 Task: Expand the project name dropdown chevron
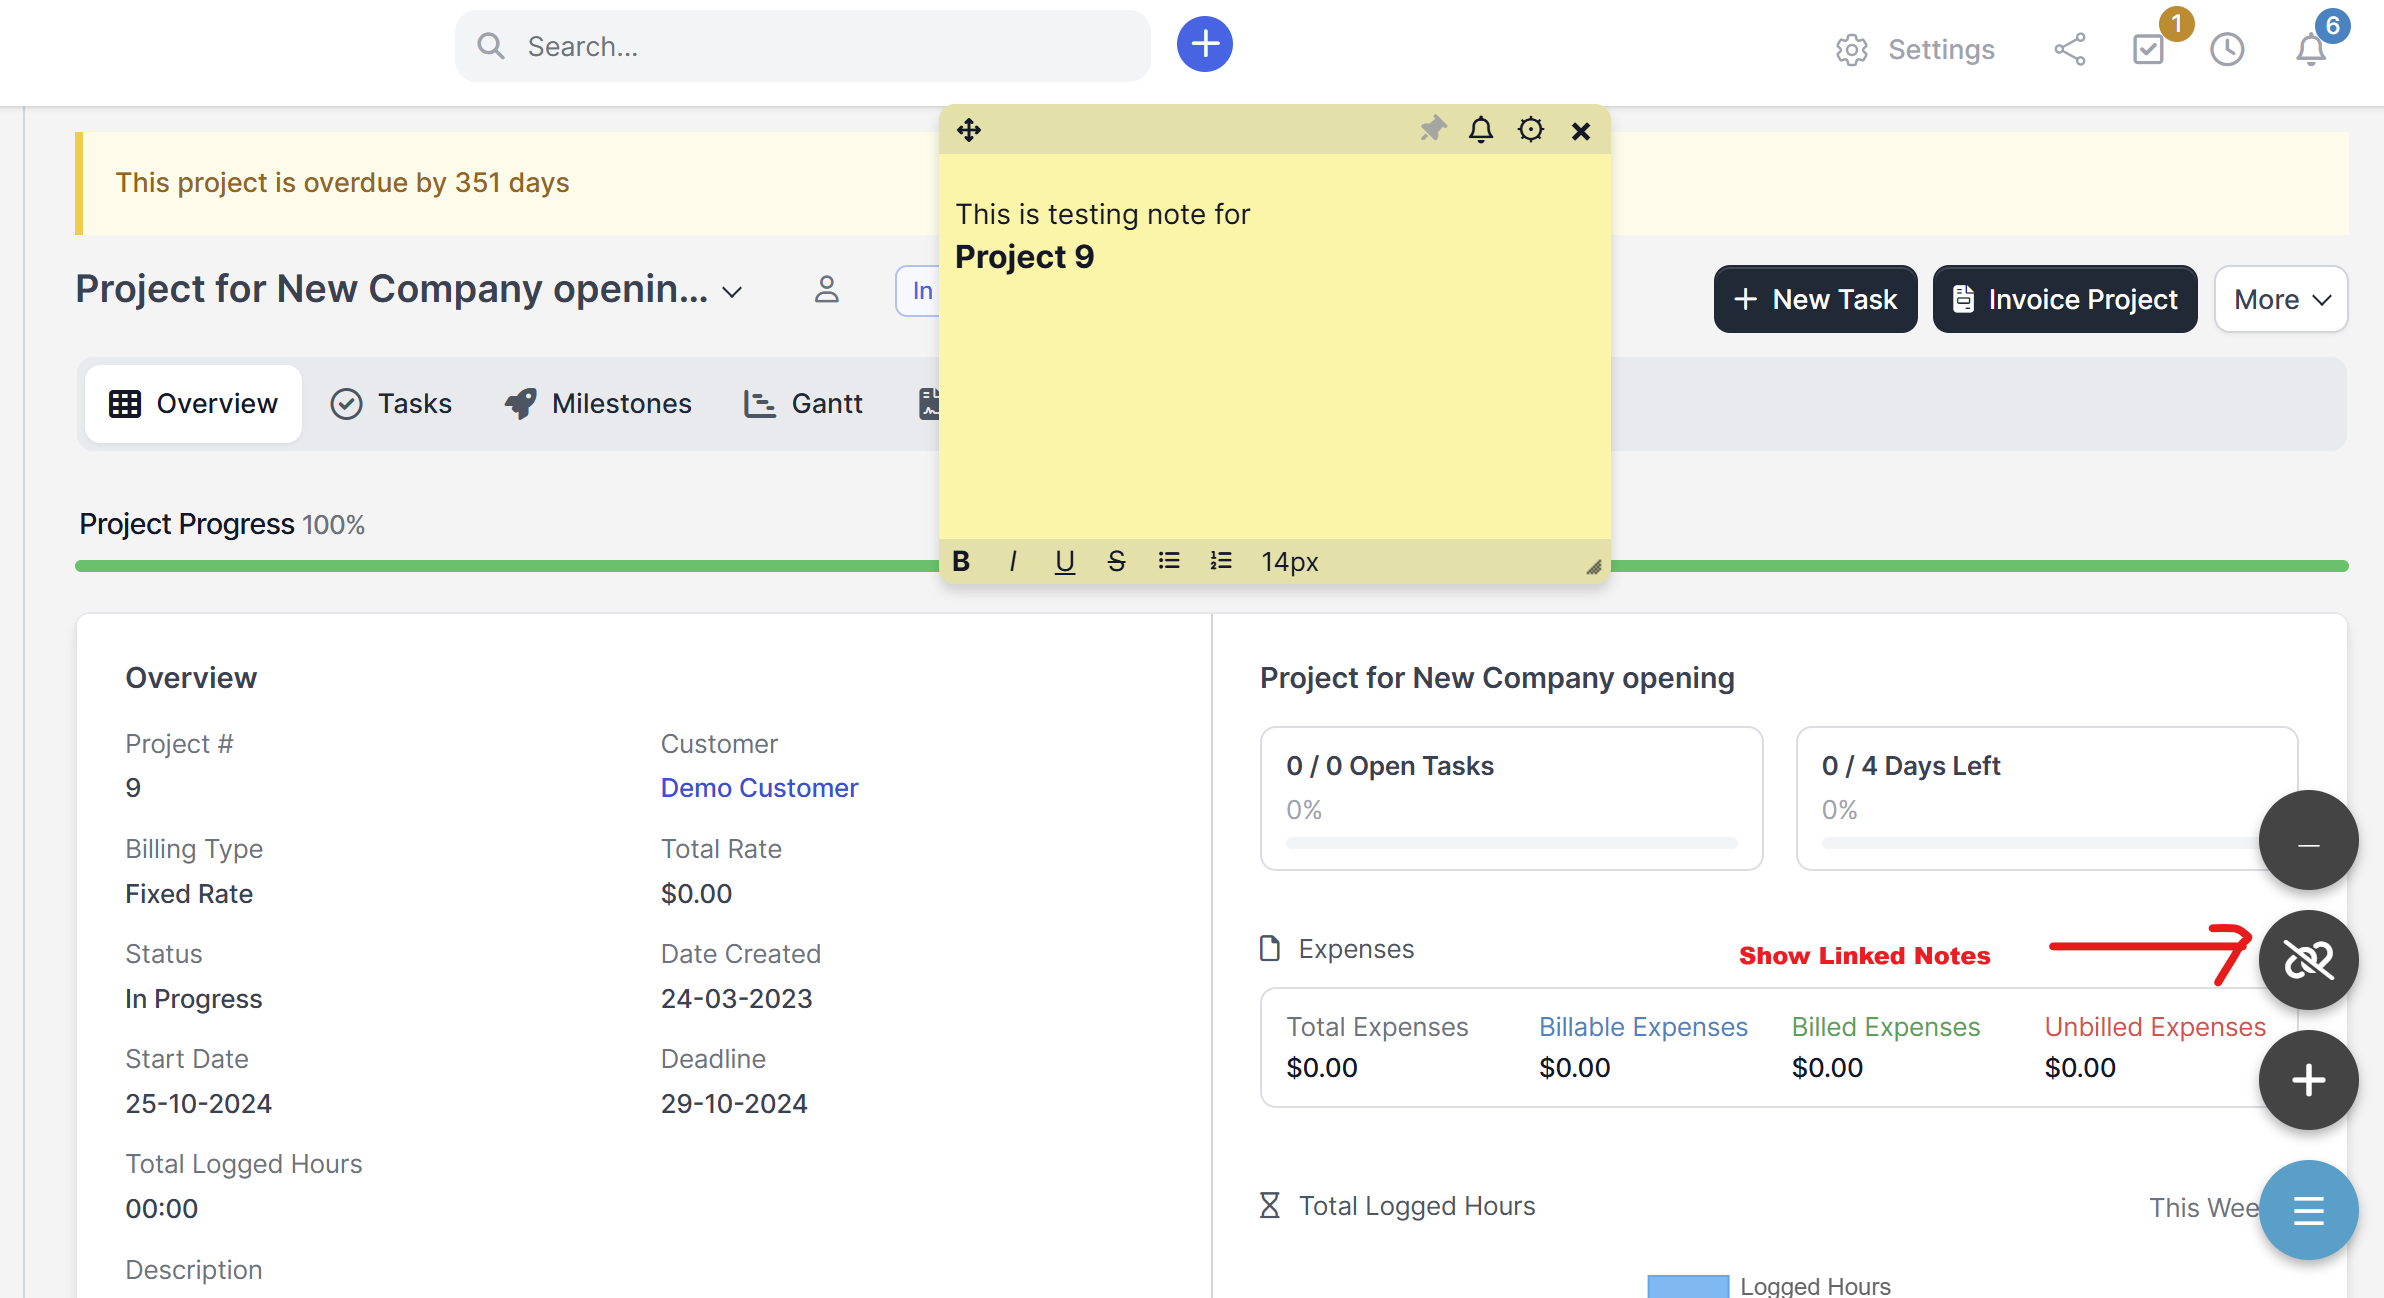coord(733,292)
